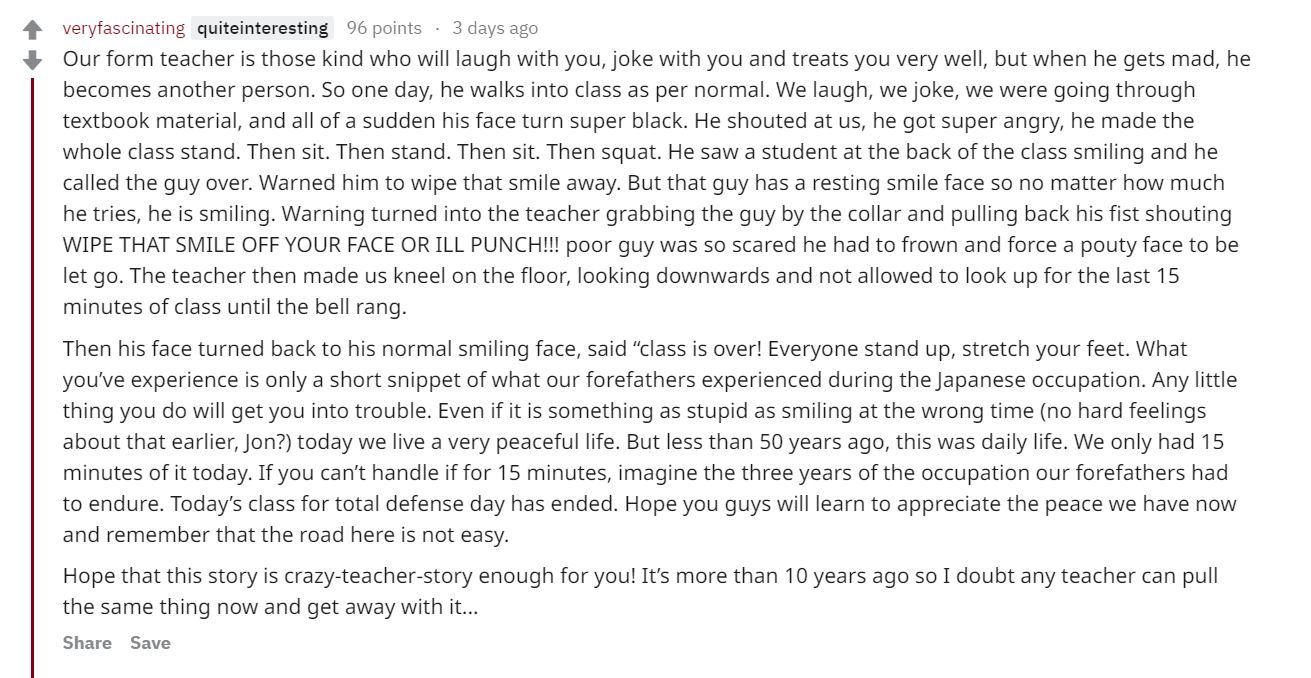Click the 96 points score label
This screenshot has width=1311, height=678.
(x=384, y=28)
